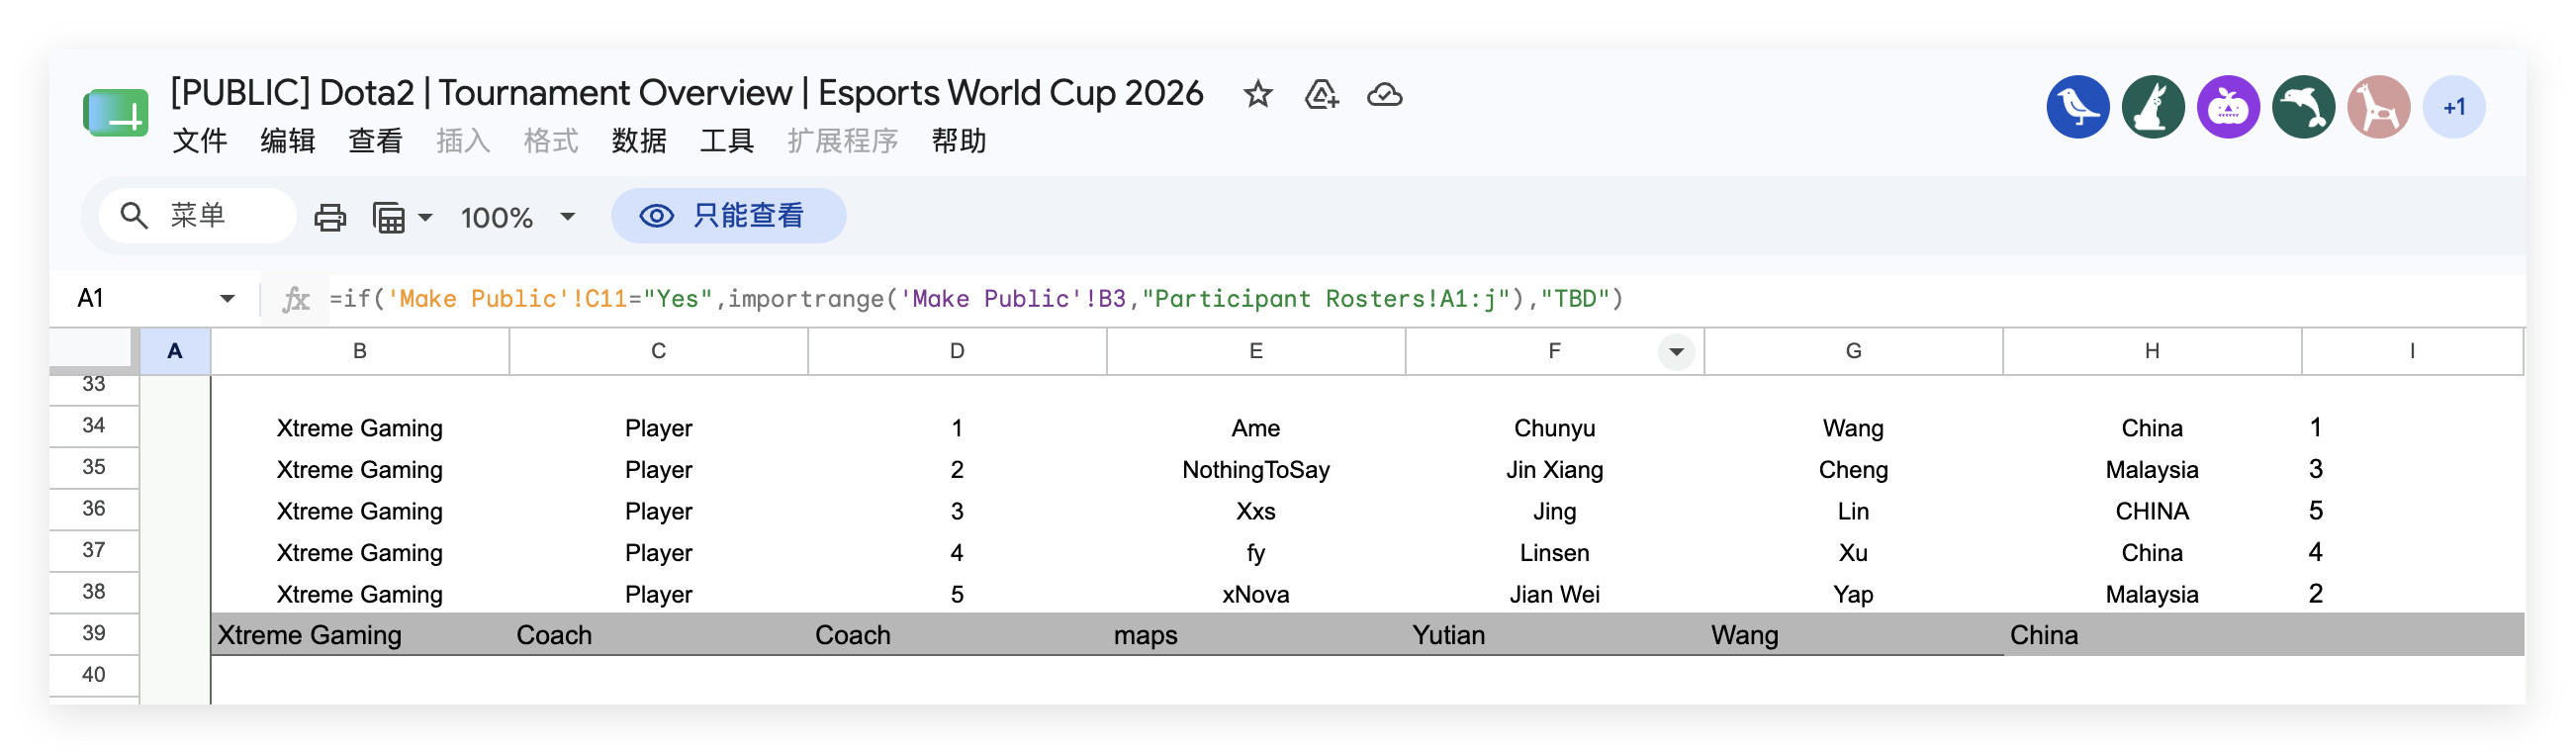This screenshot has height=754, width=2576.
Task: Open the 插入 menu
Action: tap(463, 141)
